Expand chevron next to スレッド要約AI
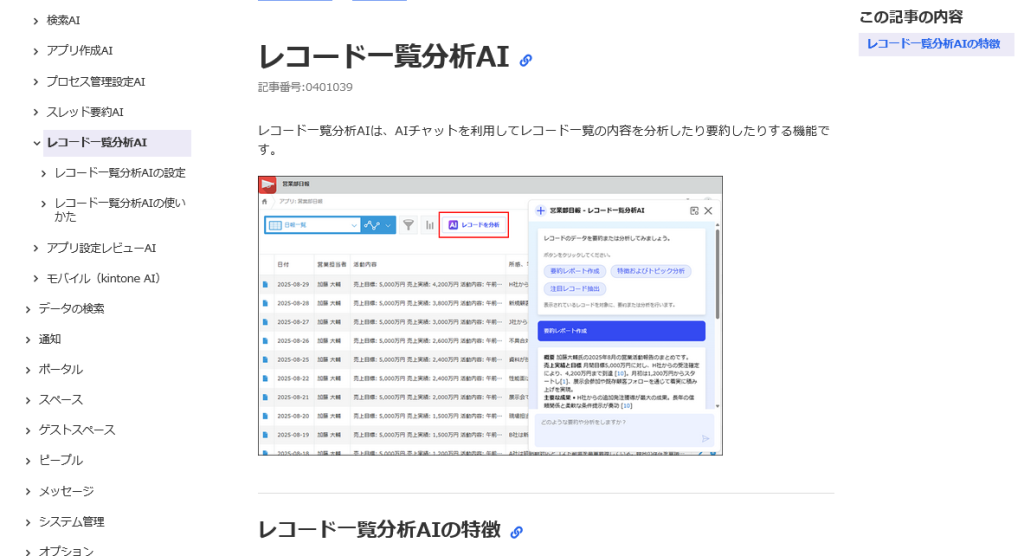Screen dimensions: 1024x556 click(37, 112)
